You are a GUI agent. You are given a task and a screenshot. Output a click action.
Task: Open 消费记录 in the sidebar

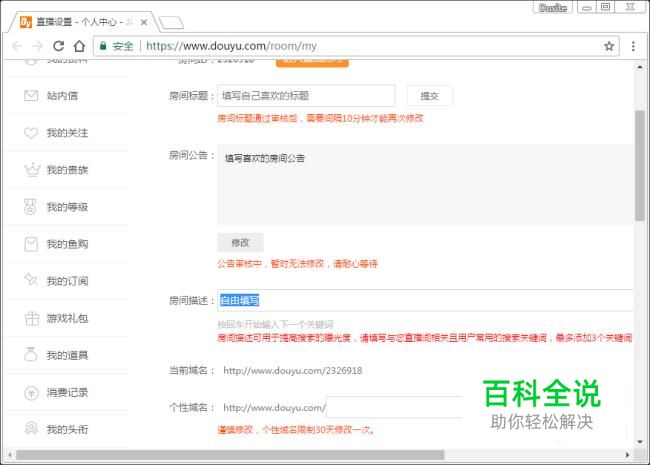(66, 392)
